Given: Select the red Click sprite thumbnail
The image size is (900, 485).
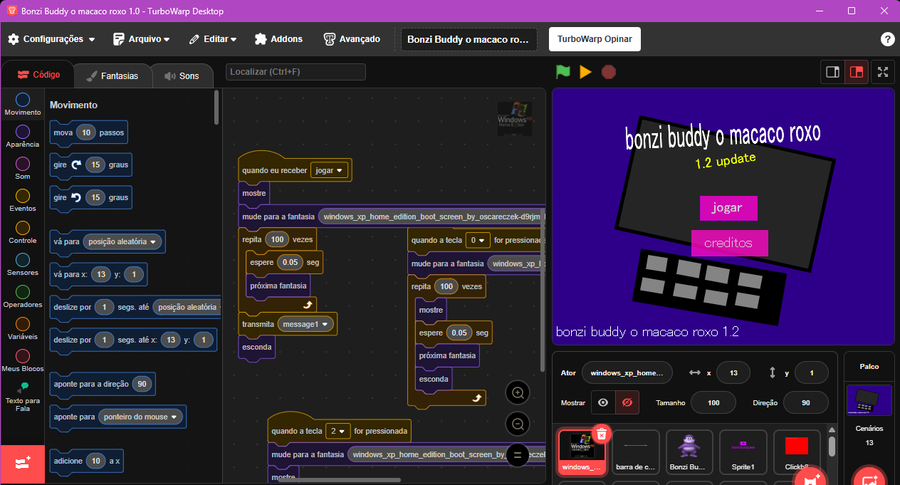Looking at the screenshot, I should 796,452.
